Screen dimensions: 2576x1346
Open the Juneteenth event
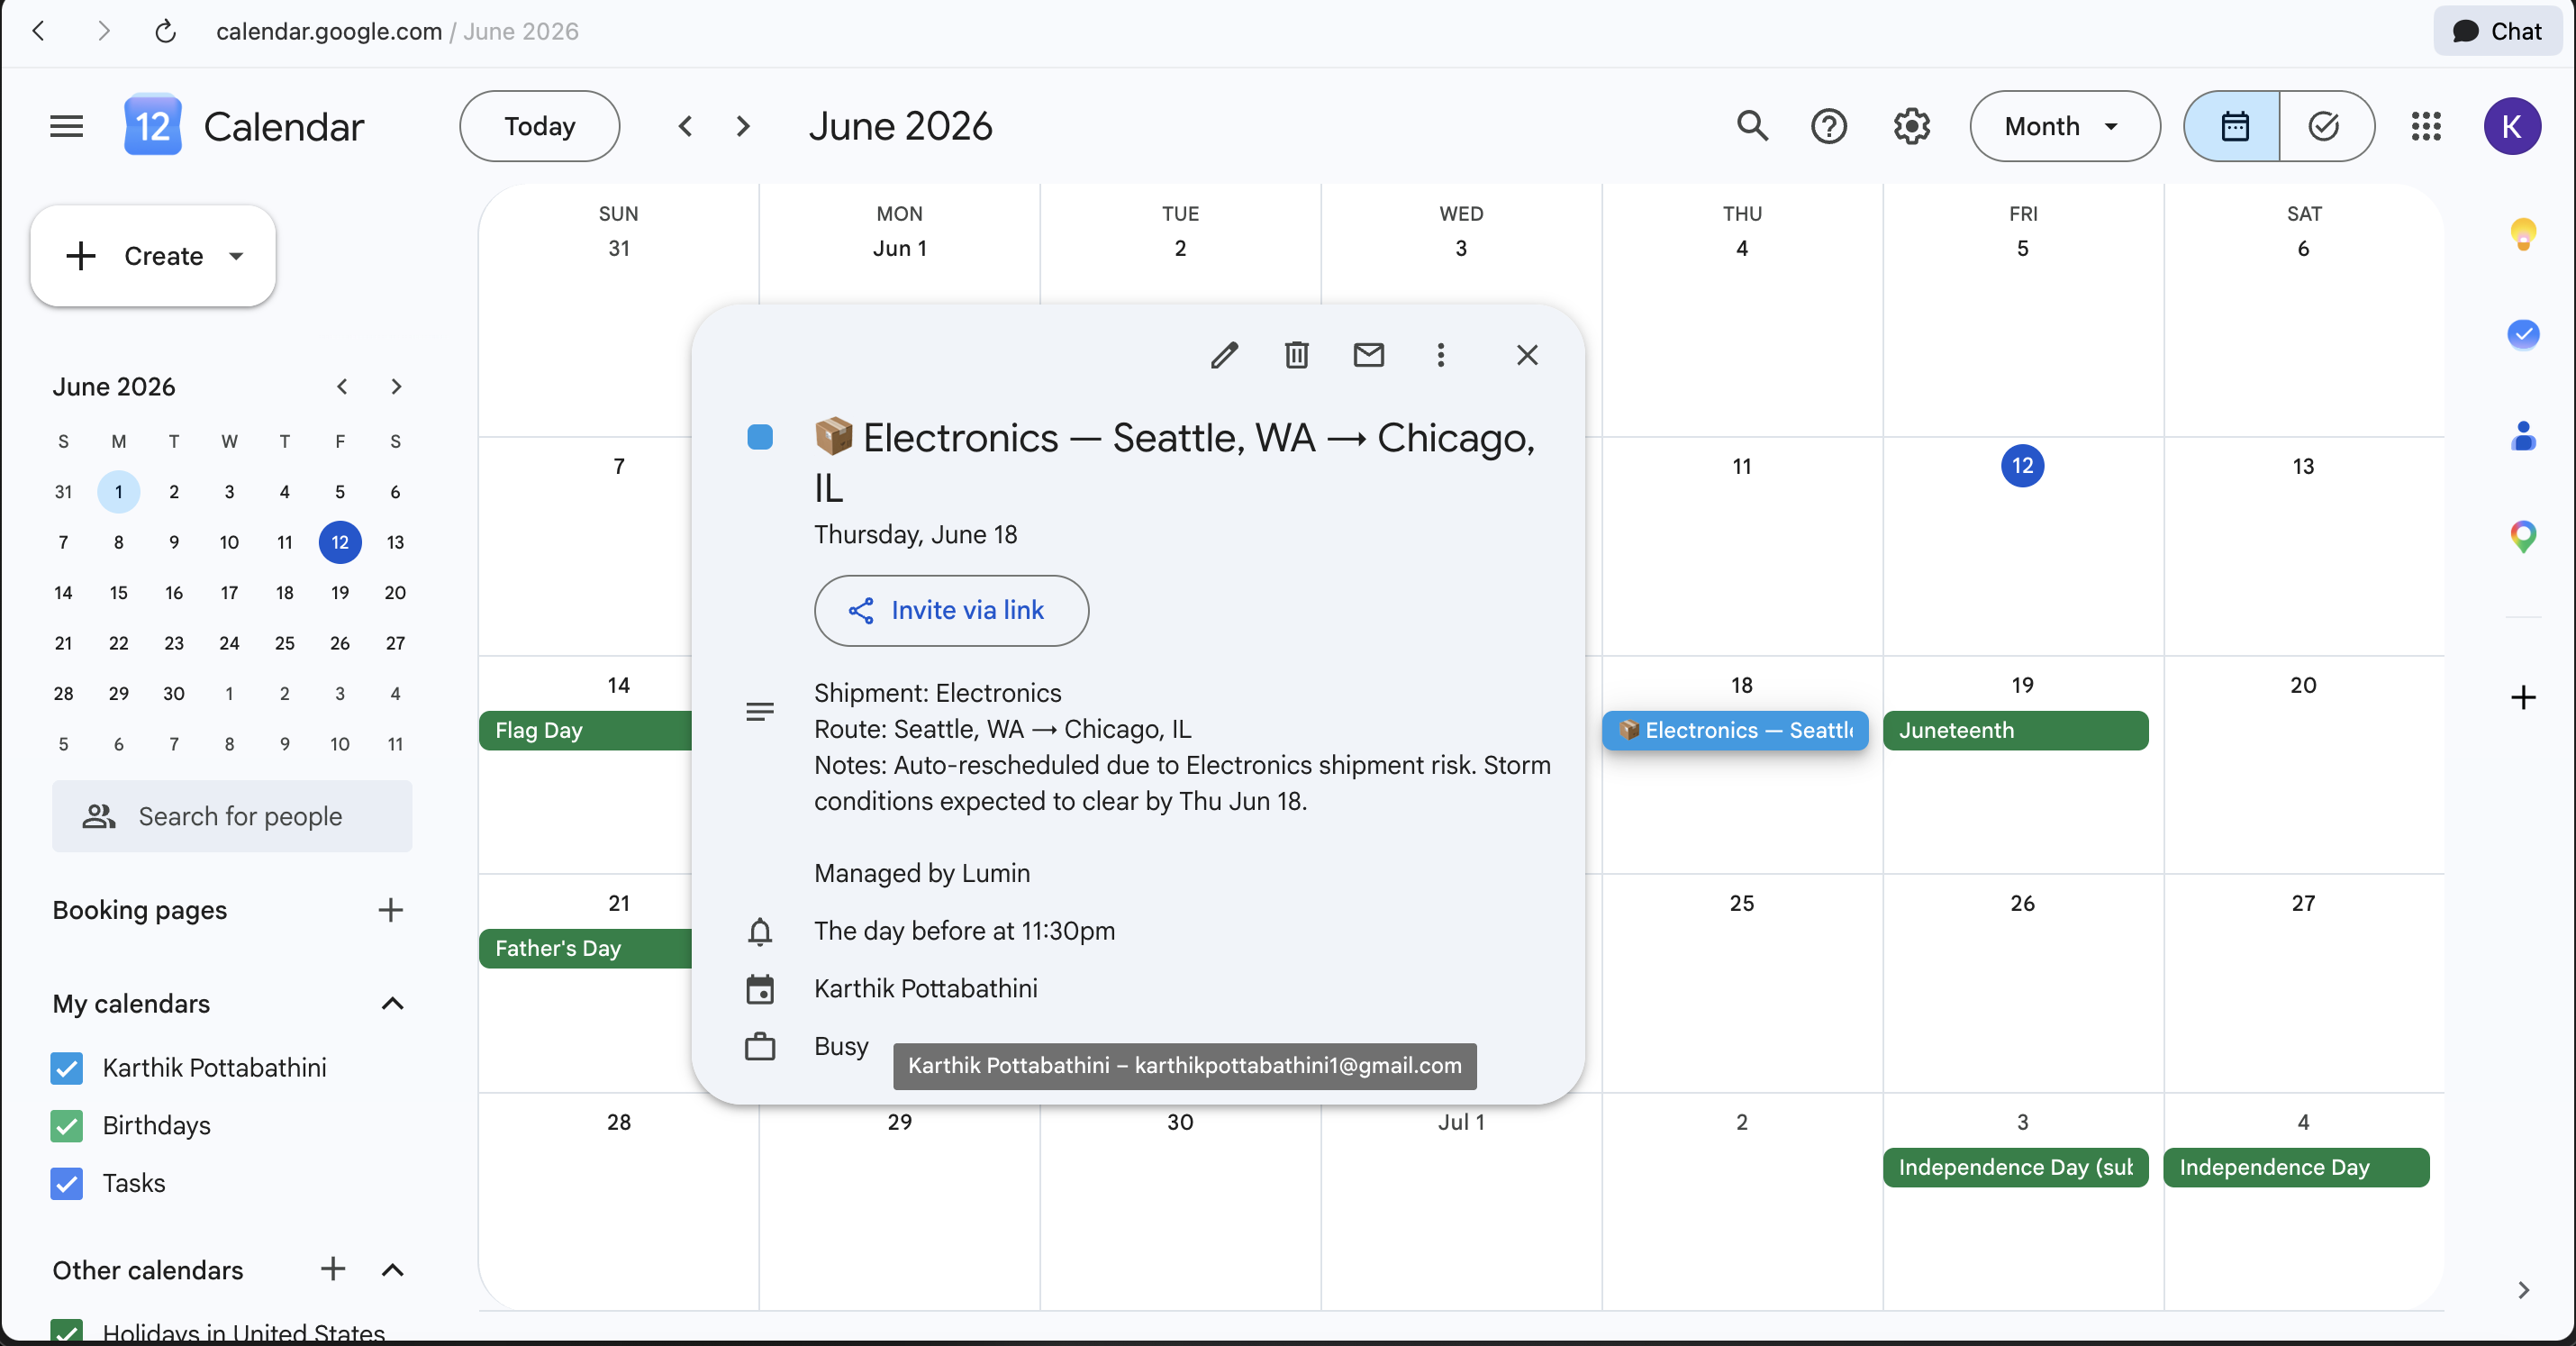(x=2015, y=730)
